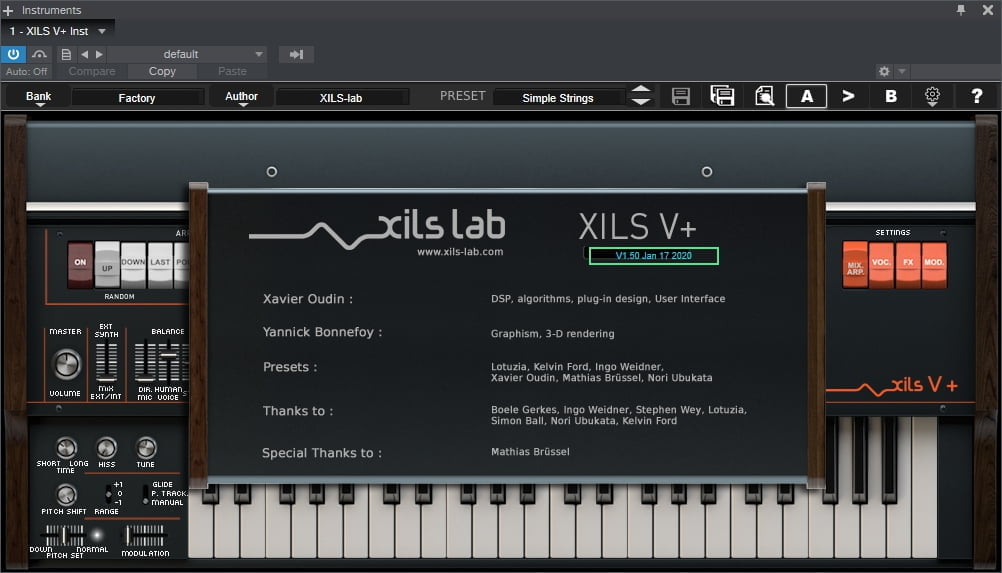Open the Bank dropdown menu
The height and width of the screenshot is (573, 1002).
(x=39, y=97)
